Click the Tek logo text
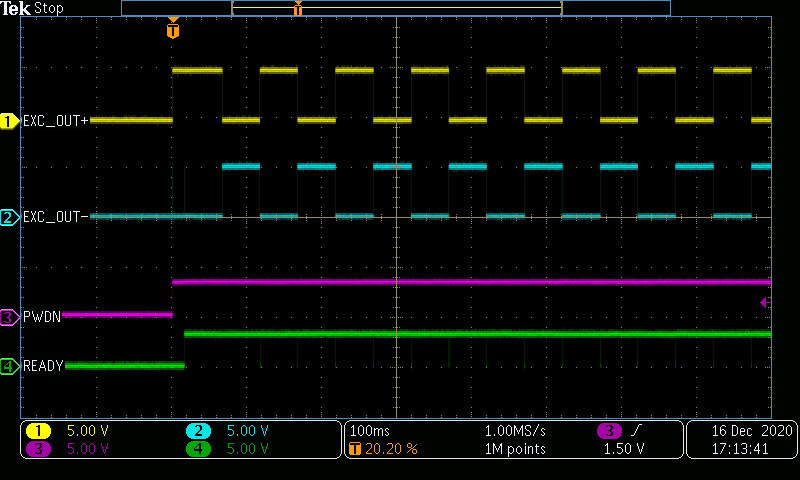This screenshot has width=800, height=480. point(15,8)
